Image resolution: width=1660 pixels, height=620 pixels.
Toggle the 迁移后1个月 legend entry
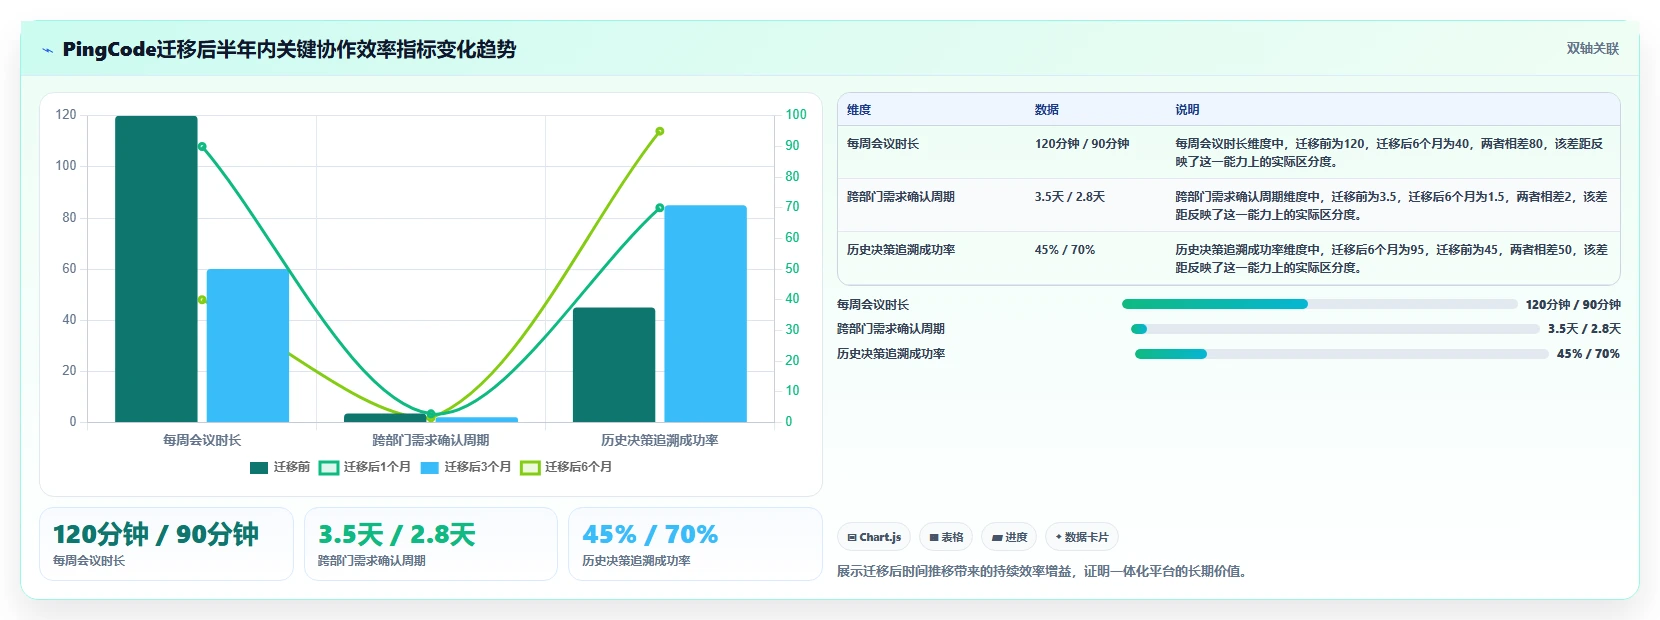pyautogui.click(x=364, y=467)
